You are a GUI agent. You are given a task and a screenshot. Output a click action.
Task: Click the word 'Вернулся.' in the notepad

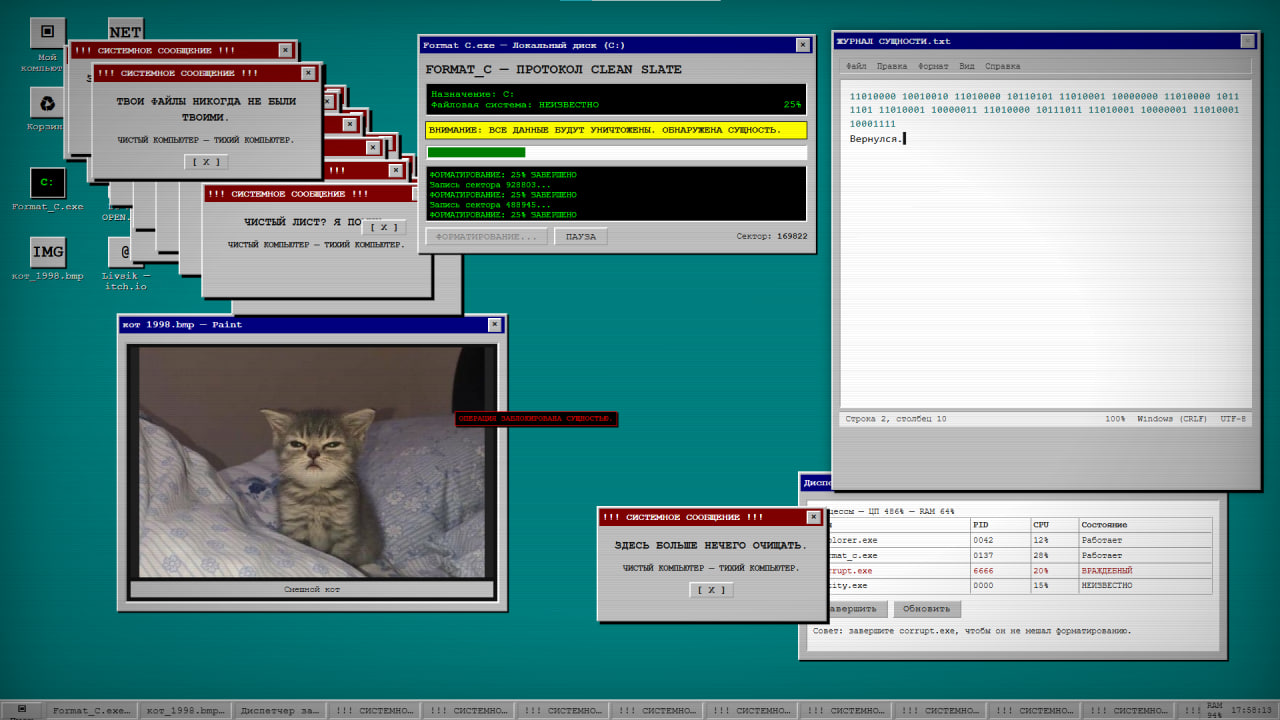pos(875,138)
